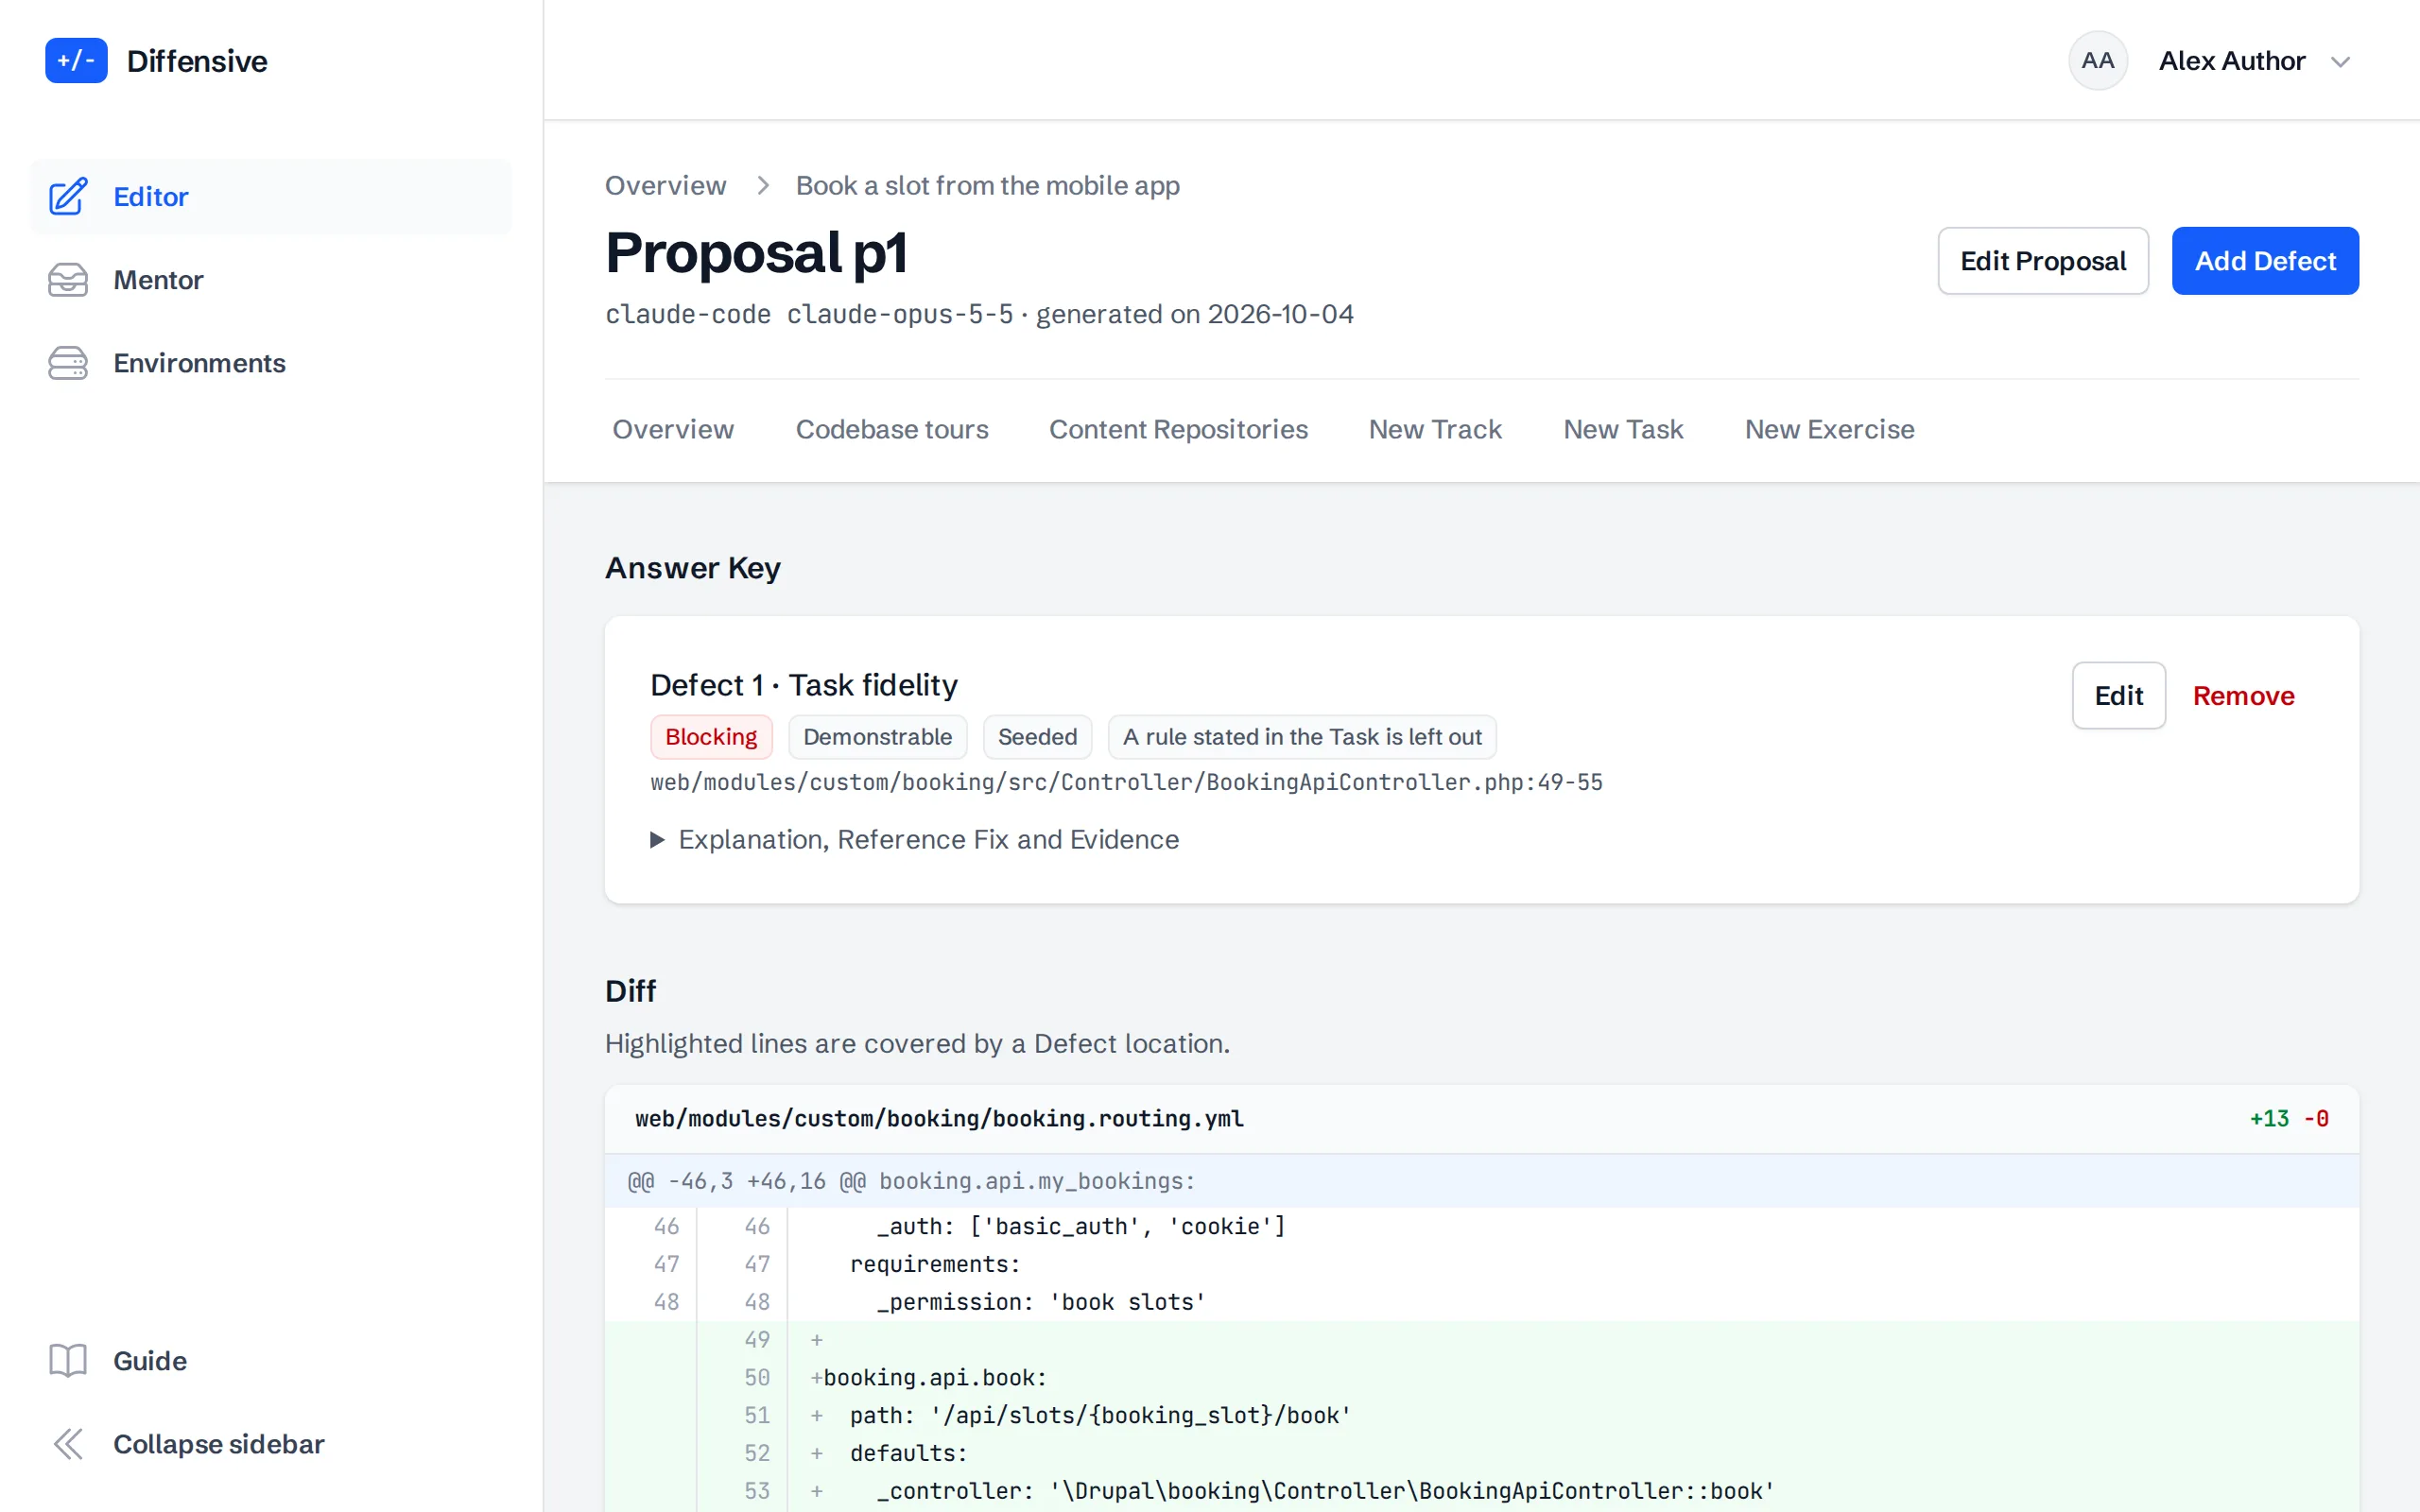Click the @@ -46,3 +46,16 hunk header

point(1482,1181)
